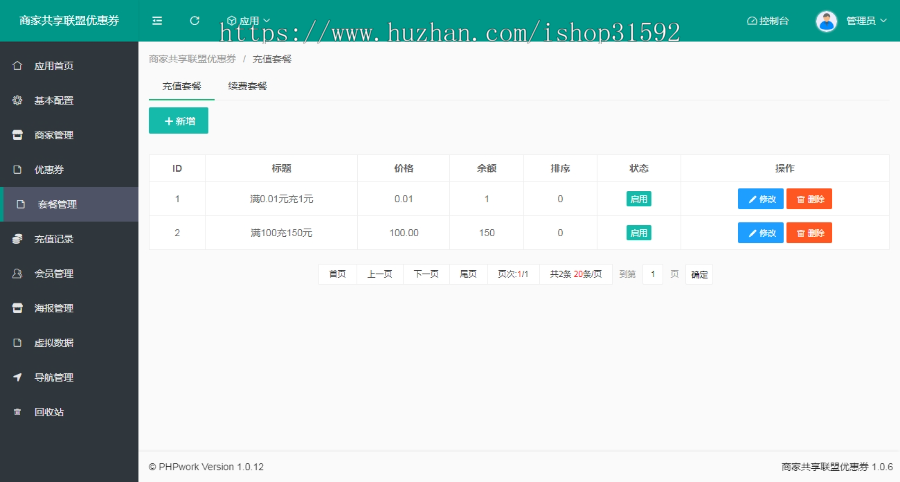Viewport: 900px width, 482px height.
Task: Click the file icon beside 虚拟数据
Action: (17, 343)
